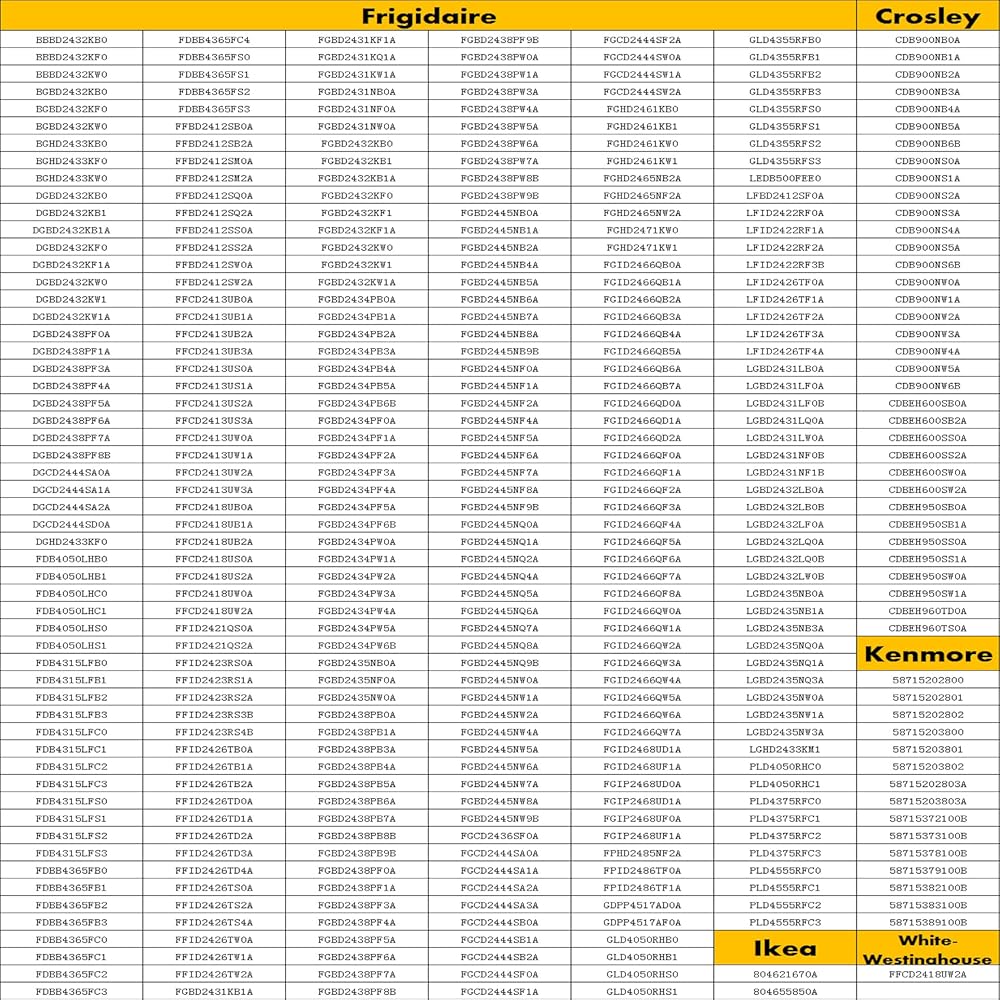
Task: Select Crosley model CDBEH960TS0A
Action: (927, 628)
